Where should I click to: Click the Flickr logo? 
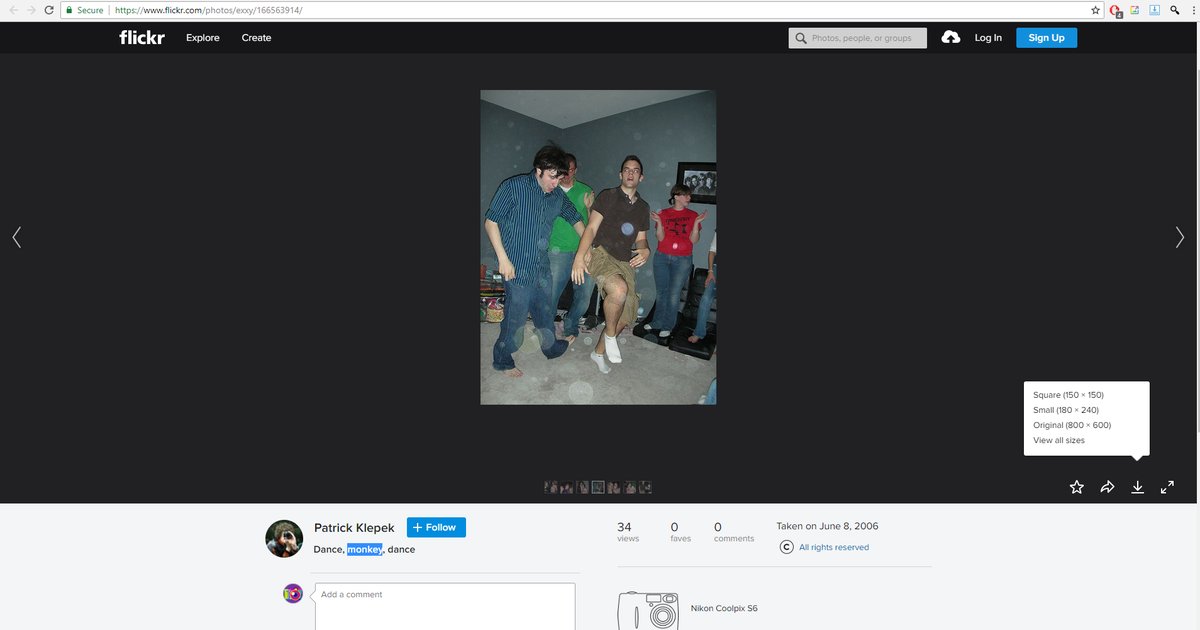tap(141, 38)
